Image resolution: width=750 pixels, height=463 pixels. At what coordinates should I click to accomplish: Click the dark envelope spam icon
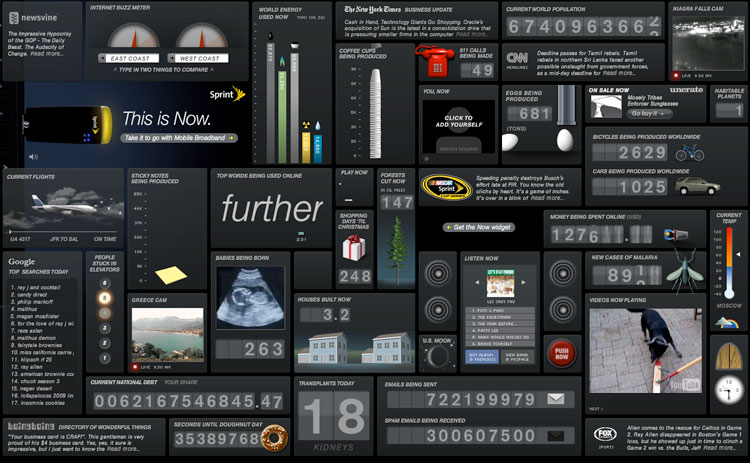click(x=555, y=435)
